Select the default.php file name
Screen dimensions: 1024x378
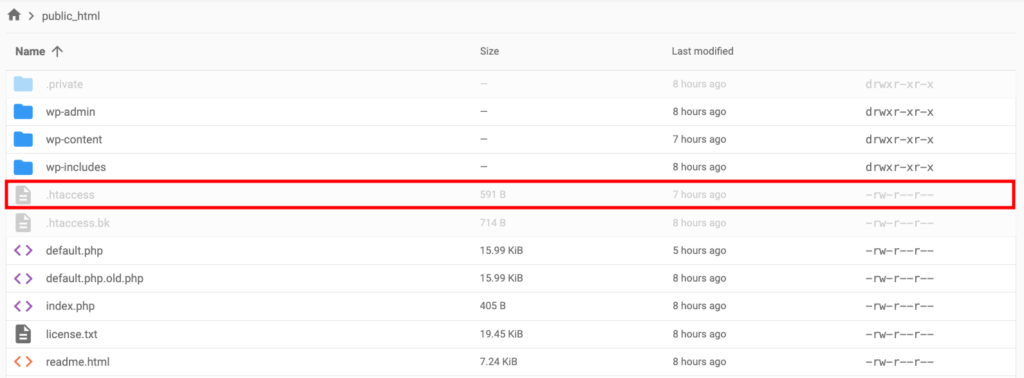tap(74, 251)
